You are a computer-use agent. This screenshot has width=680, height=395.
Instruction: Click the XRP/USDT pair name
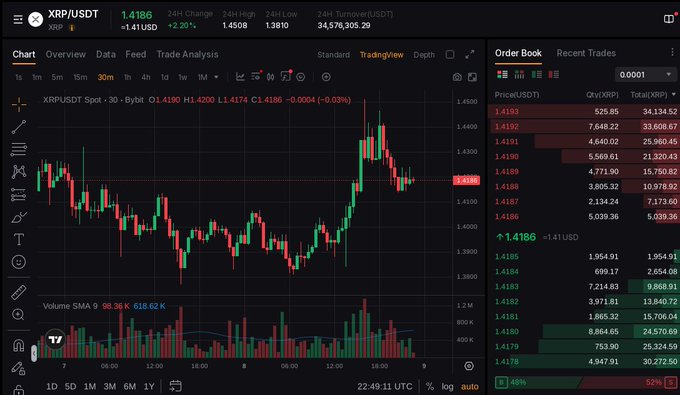click(x=73, y=14)
